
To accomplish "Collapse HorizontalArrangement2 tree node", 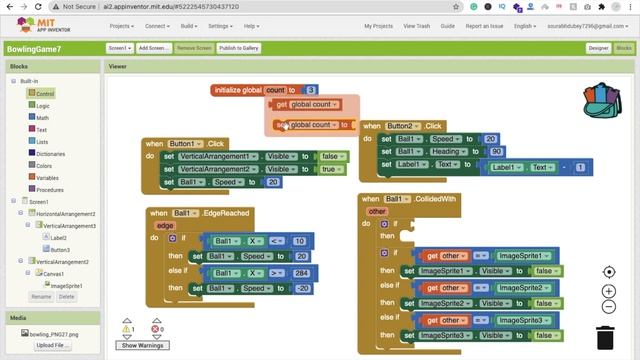I will tap(20, 213).
